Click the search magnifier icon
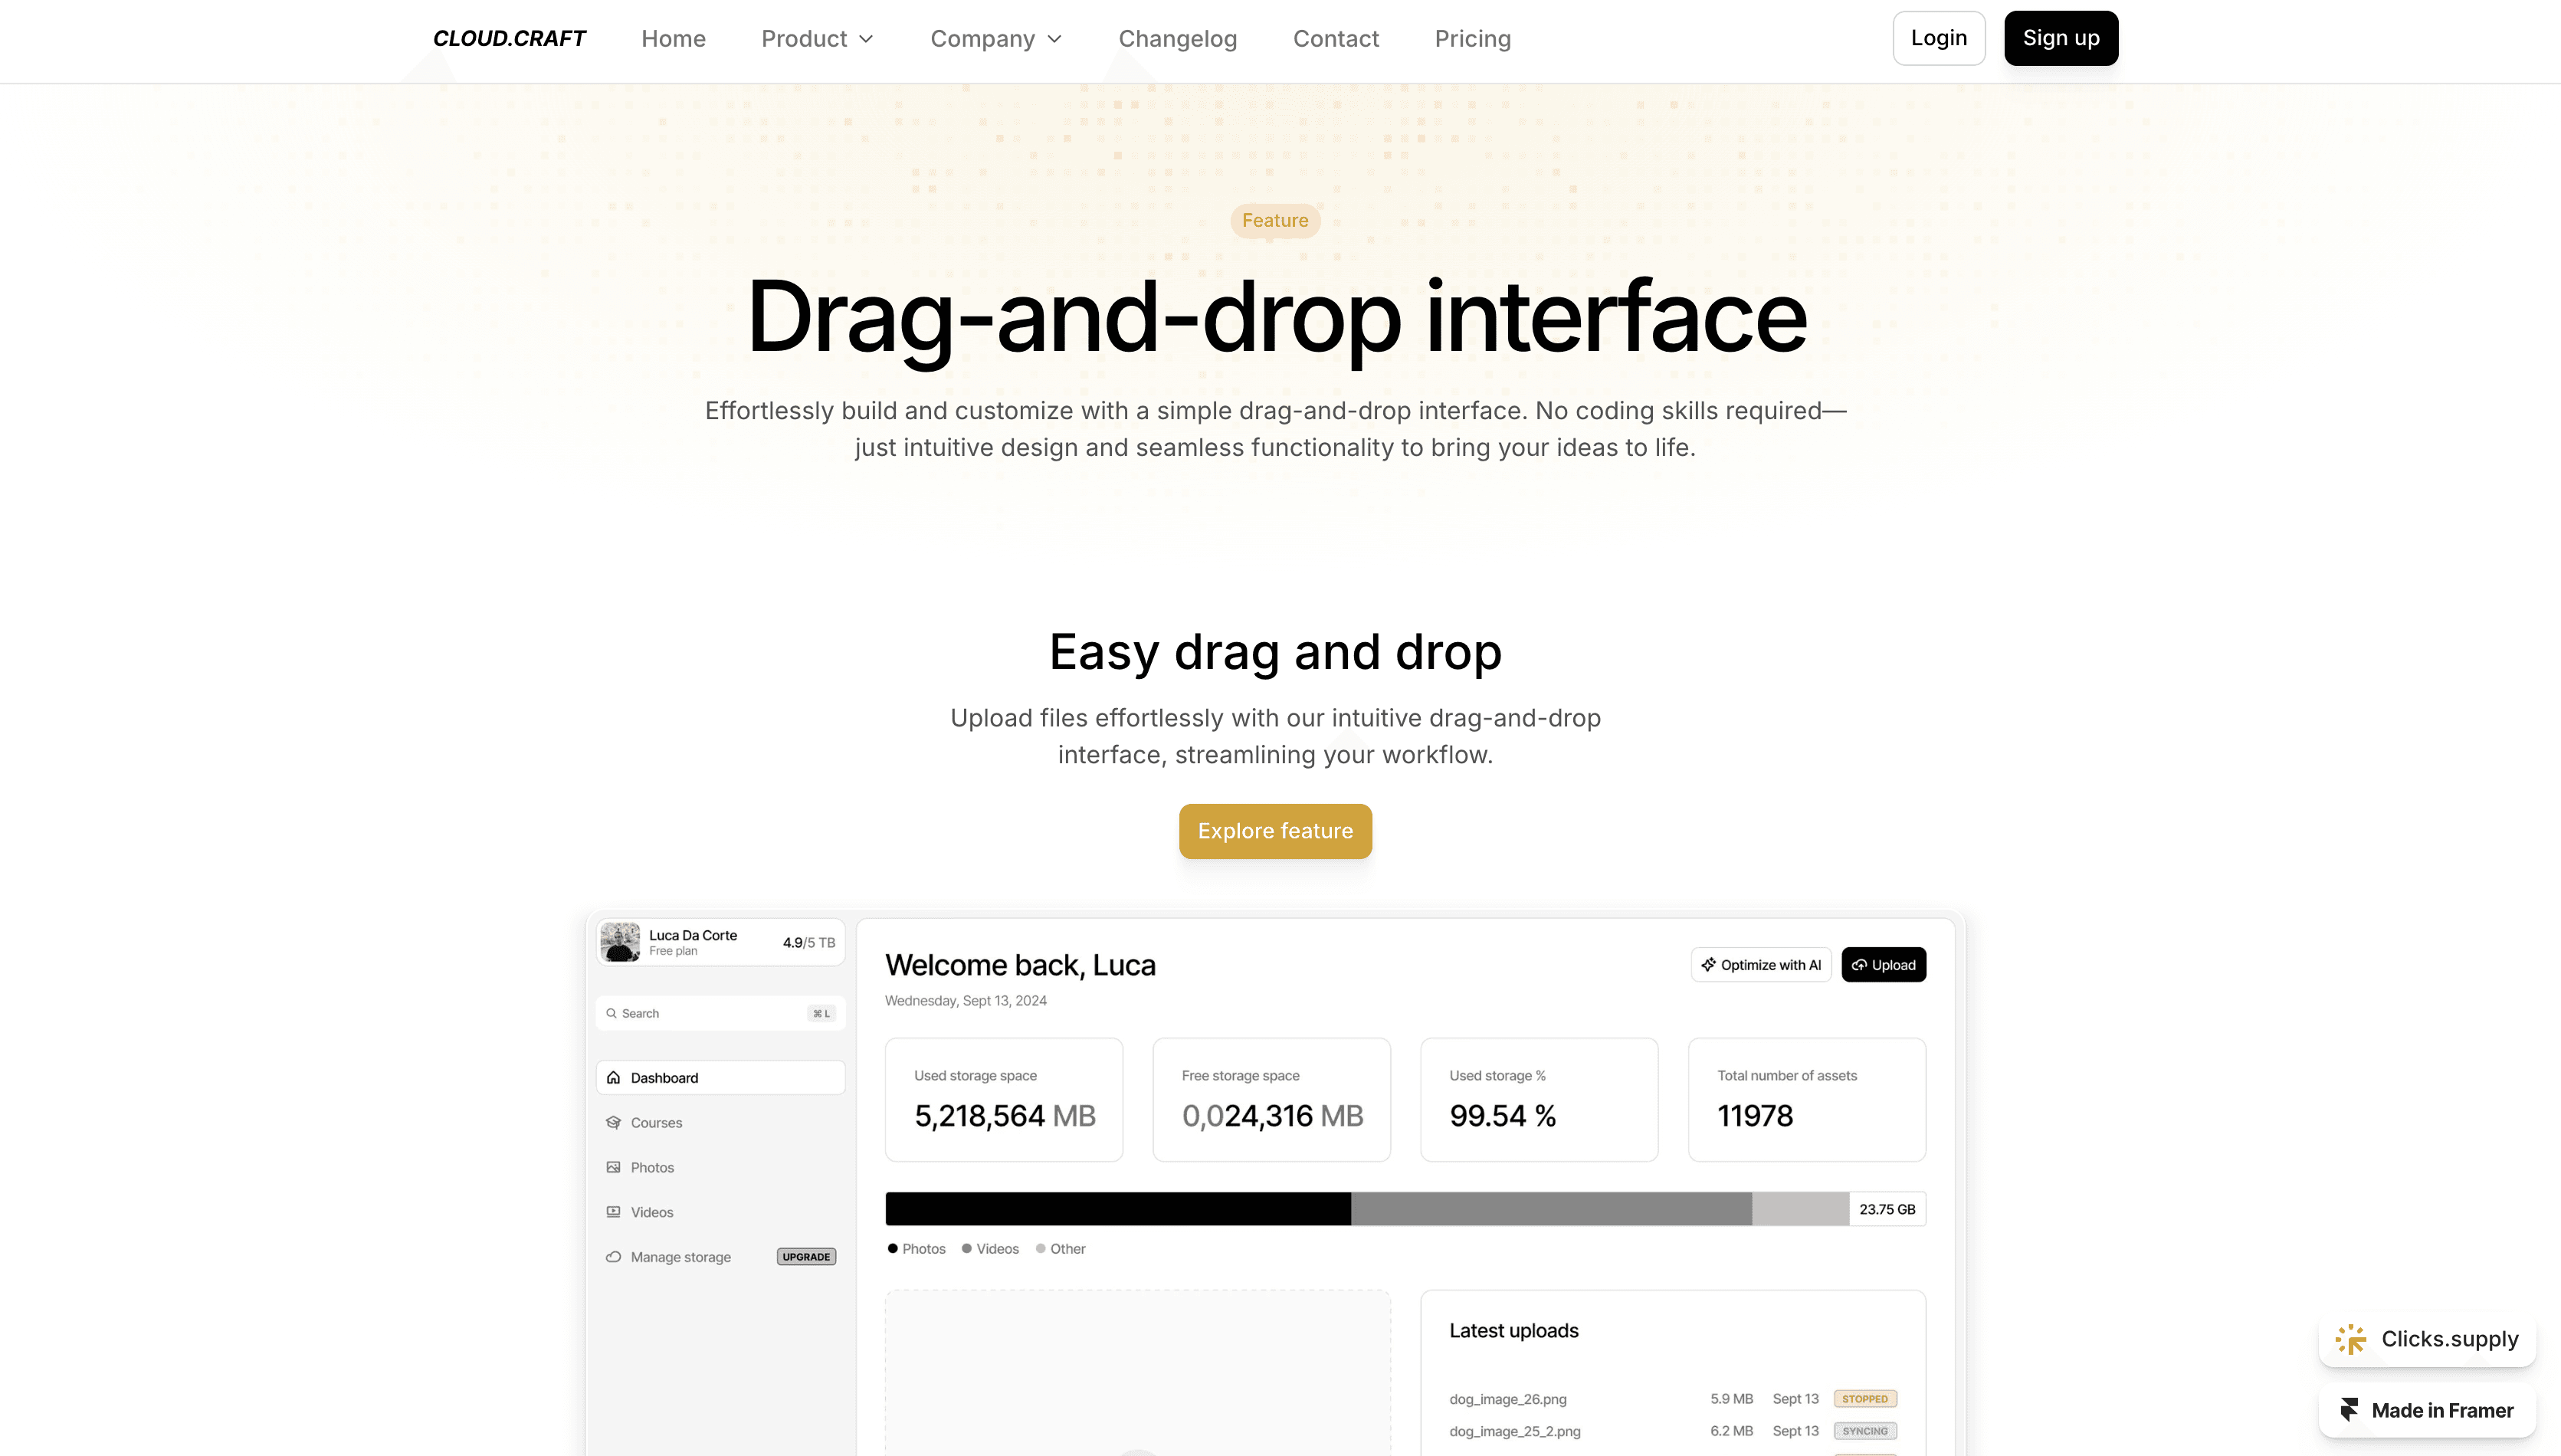The width and height of the screenshot is (2561, 1456). click(x=611, y=1013)
